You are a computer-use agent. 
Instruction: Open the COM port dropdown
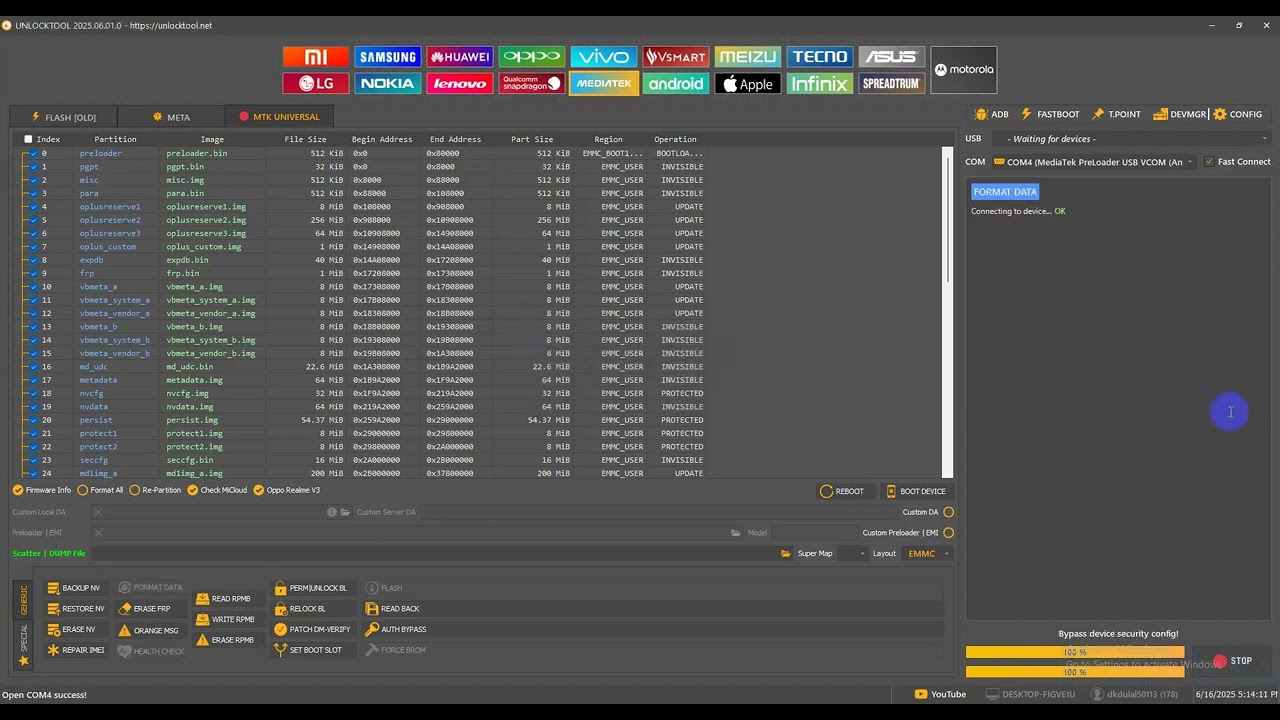click(1093, 162)
